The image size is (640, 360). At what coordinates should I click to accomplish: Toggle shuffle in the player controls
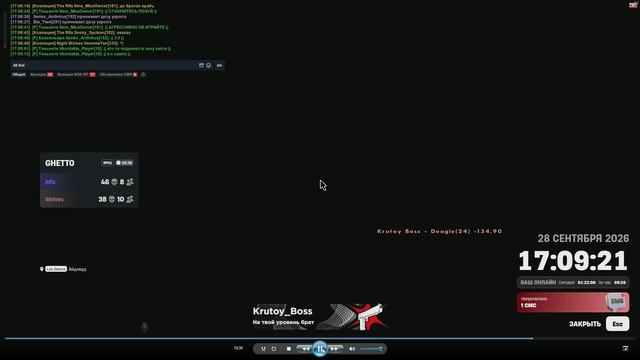coord(263,349)
